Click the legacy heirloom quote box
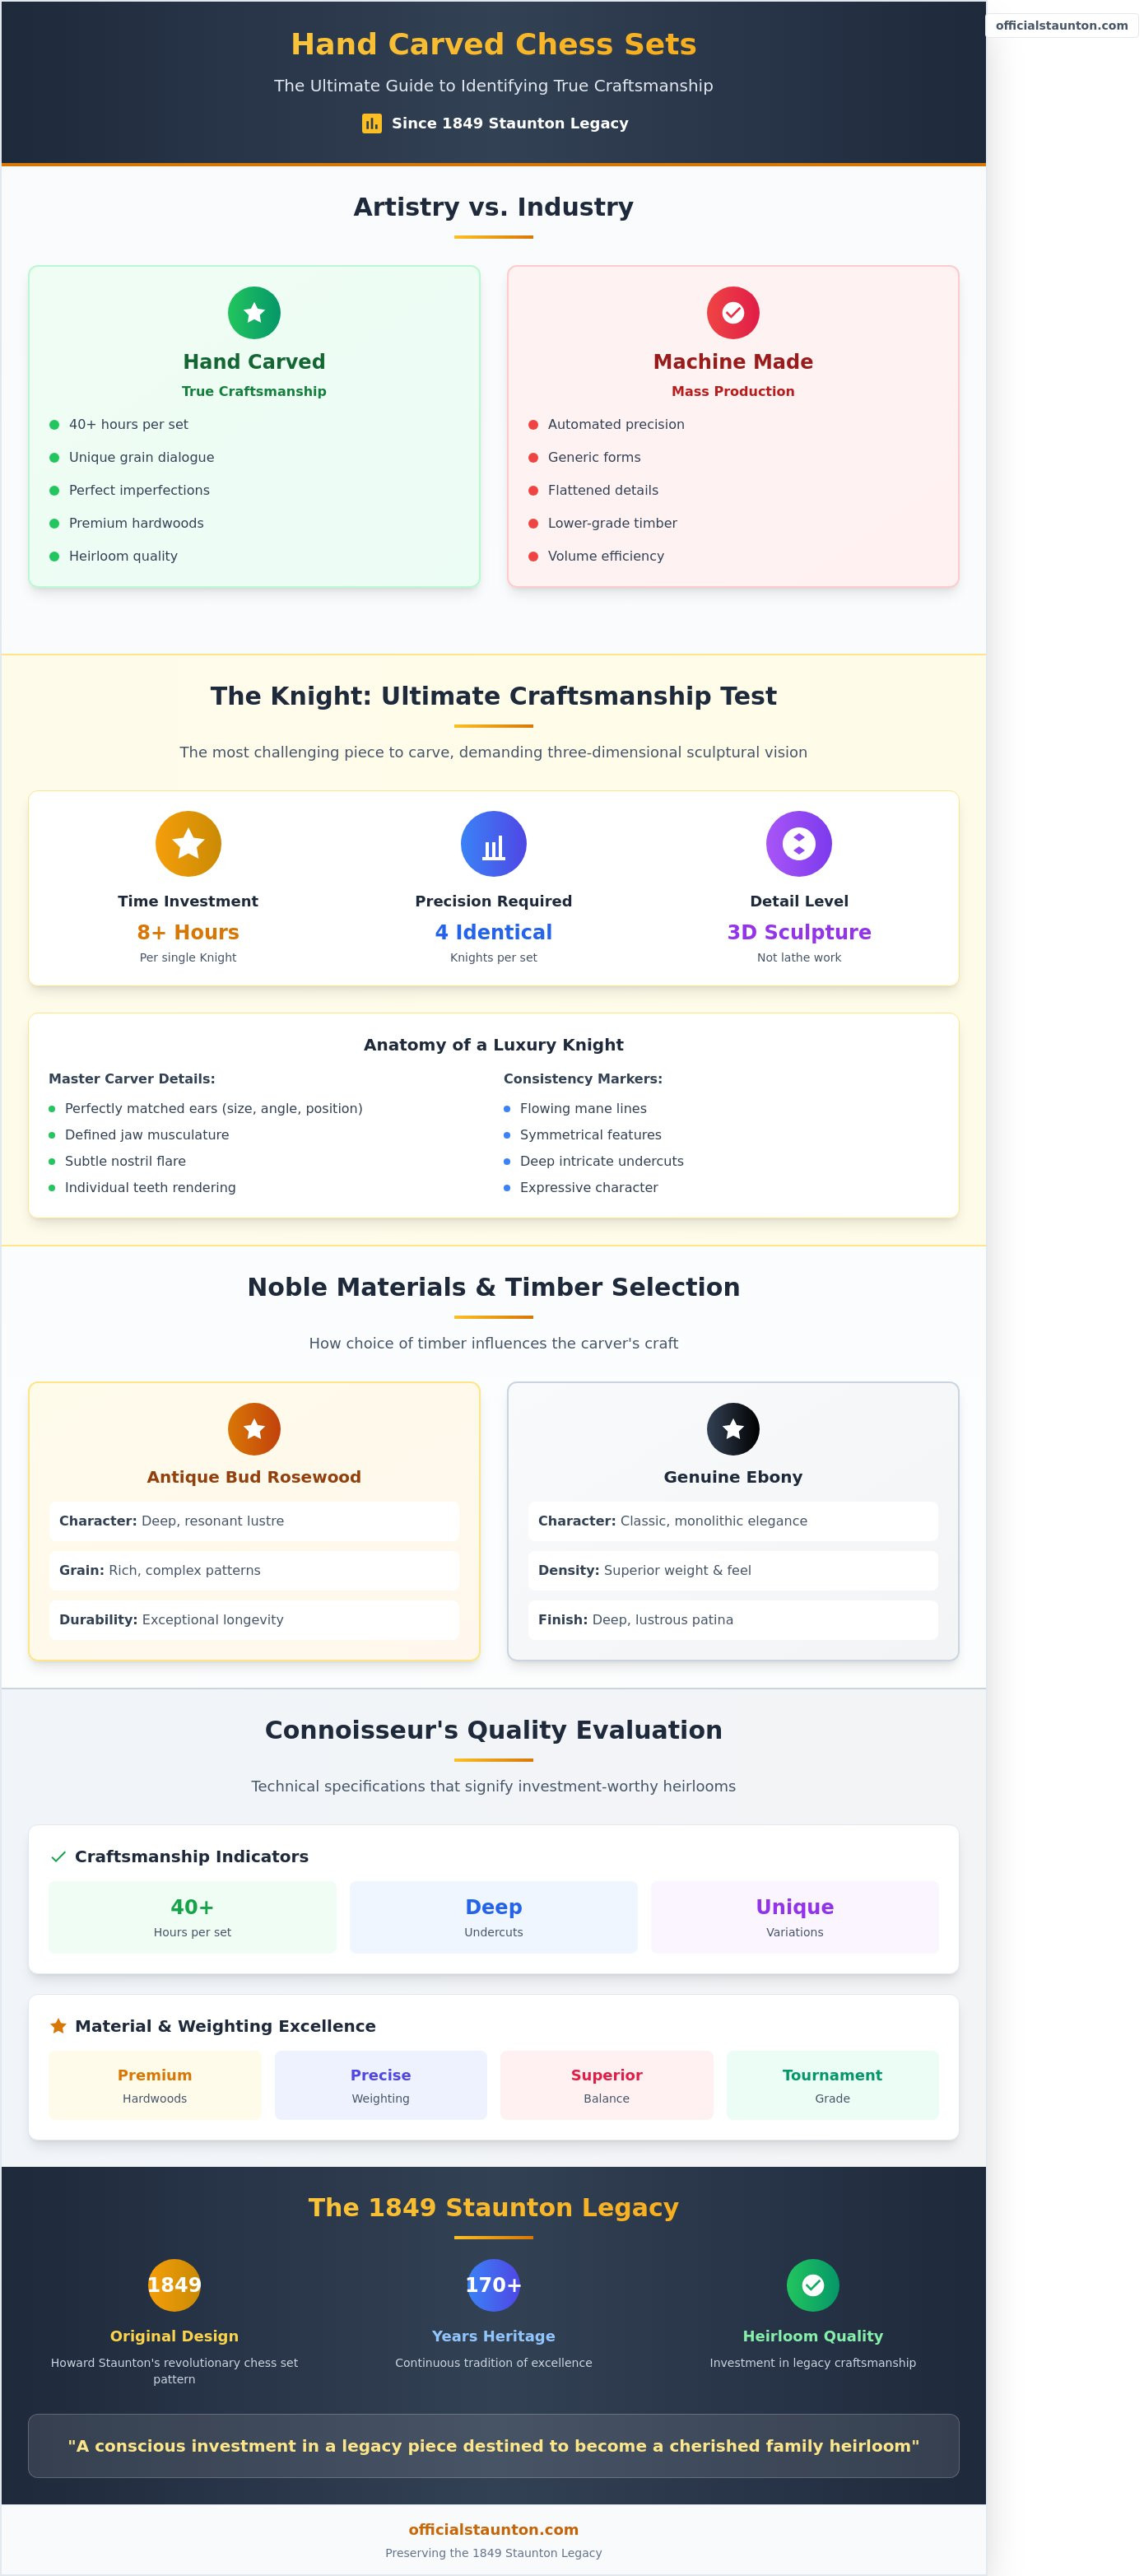Viewport: 1144px width, 2576px height. click(x=493, y=2446)
